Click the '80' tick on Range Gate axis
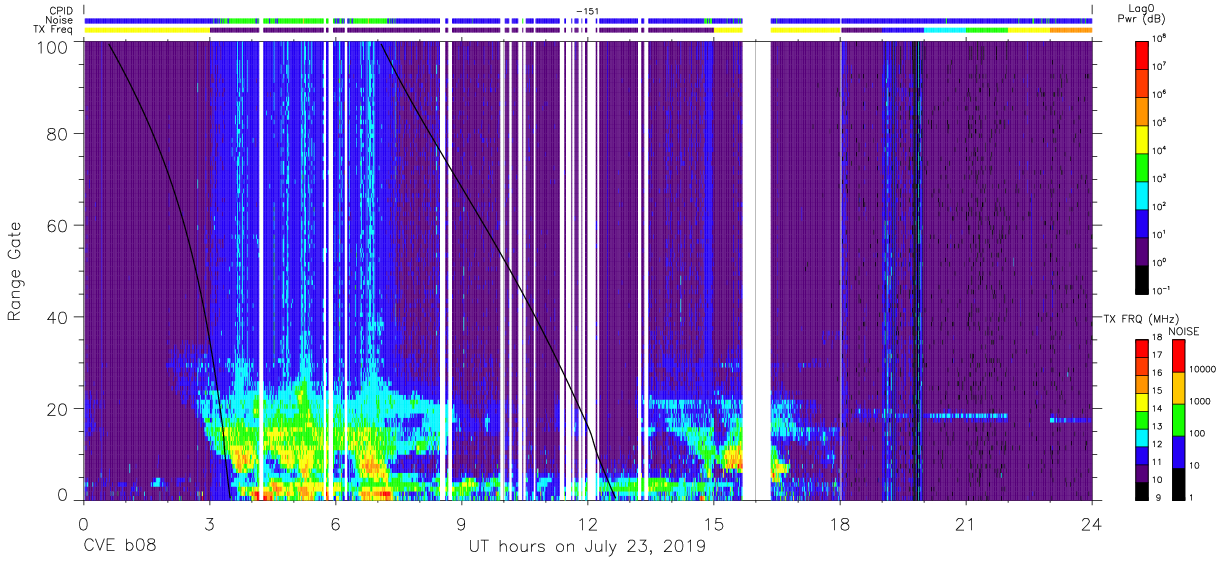 point(57,135)
